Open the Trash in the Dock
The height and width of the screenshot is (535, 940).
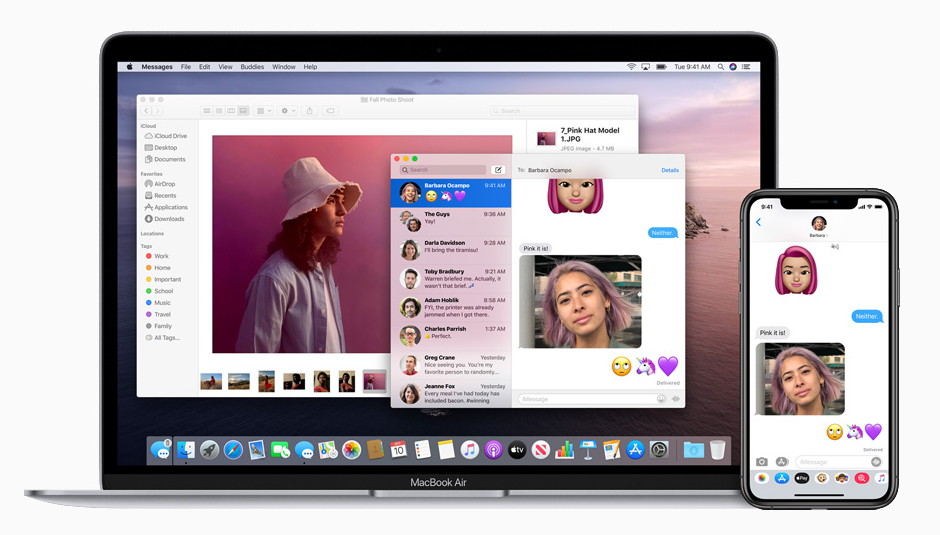coord(717,449)
